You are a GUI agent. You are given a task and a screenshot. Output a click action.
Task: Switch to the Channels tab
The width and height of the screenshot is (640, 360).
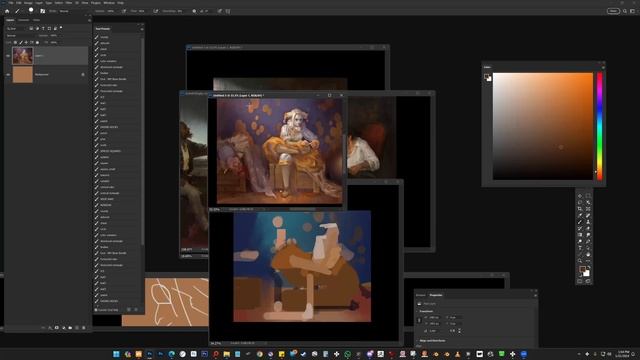(24, 20)
